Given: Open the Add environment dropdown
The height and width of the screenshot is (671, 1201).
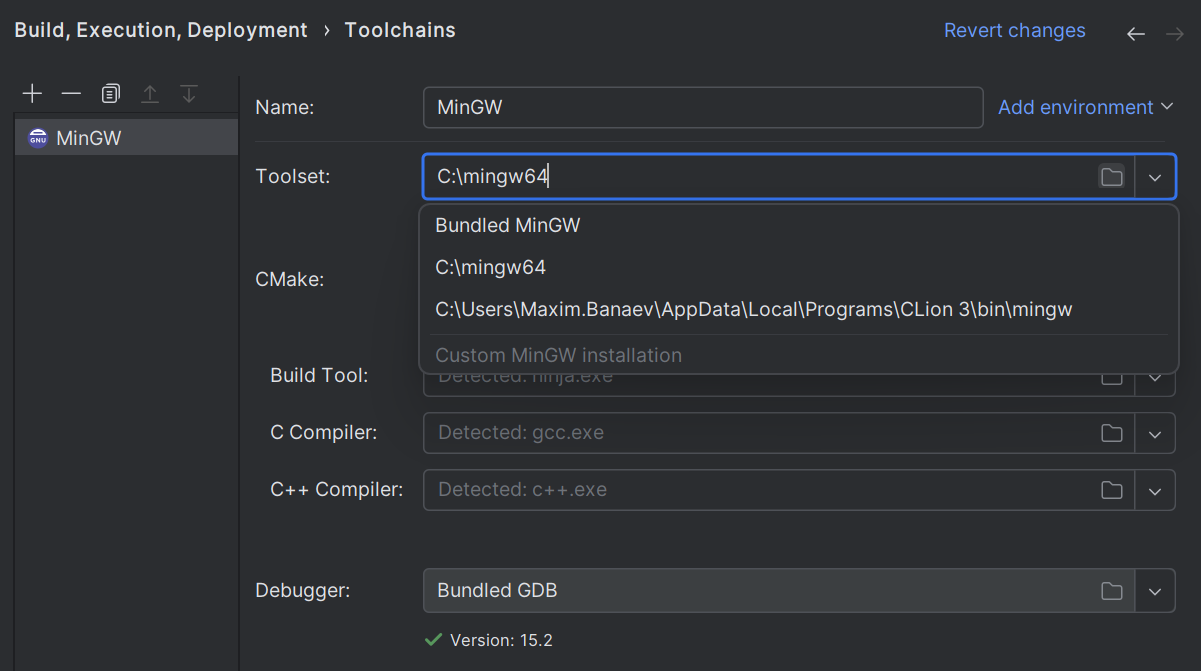Looking at the screenshot, I should [1085, 107].
